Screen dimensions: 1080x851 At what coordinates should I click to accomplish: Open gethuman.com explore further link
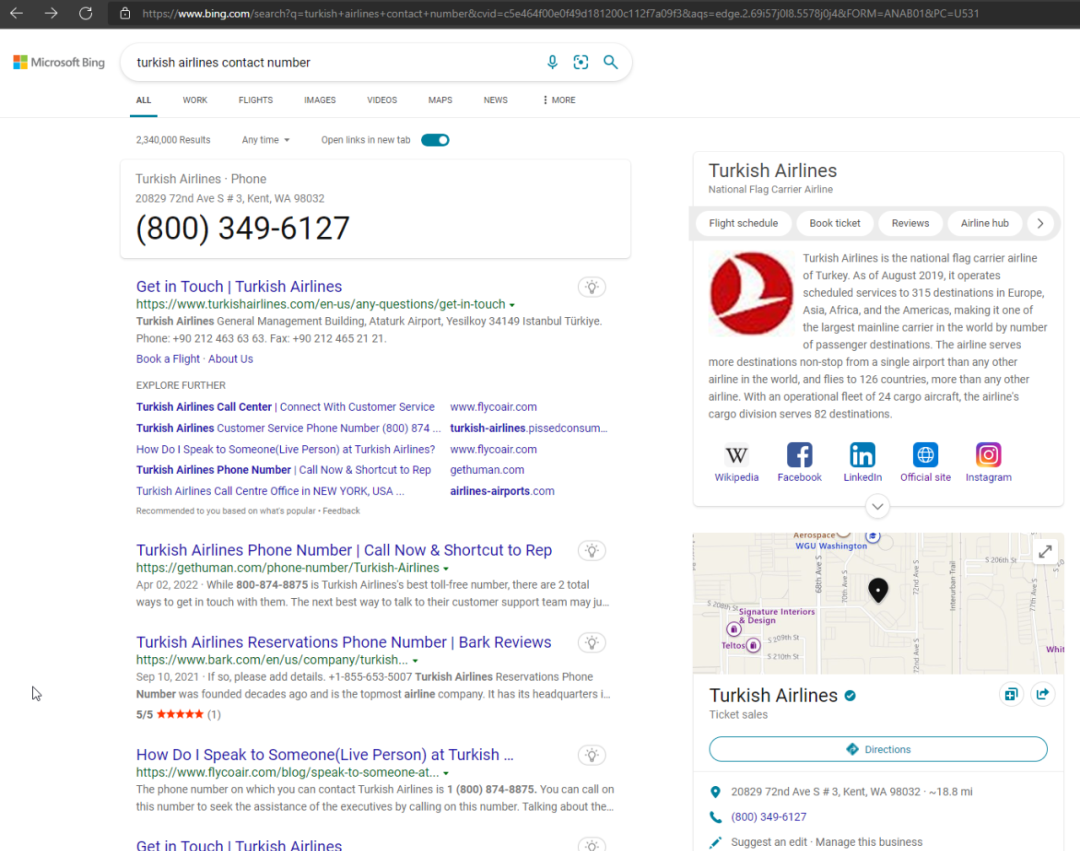(487, 470)
